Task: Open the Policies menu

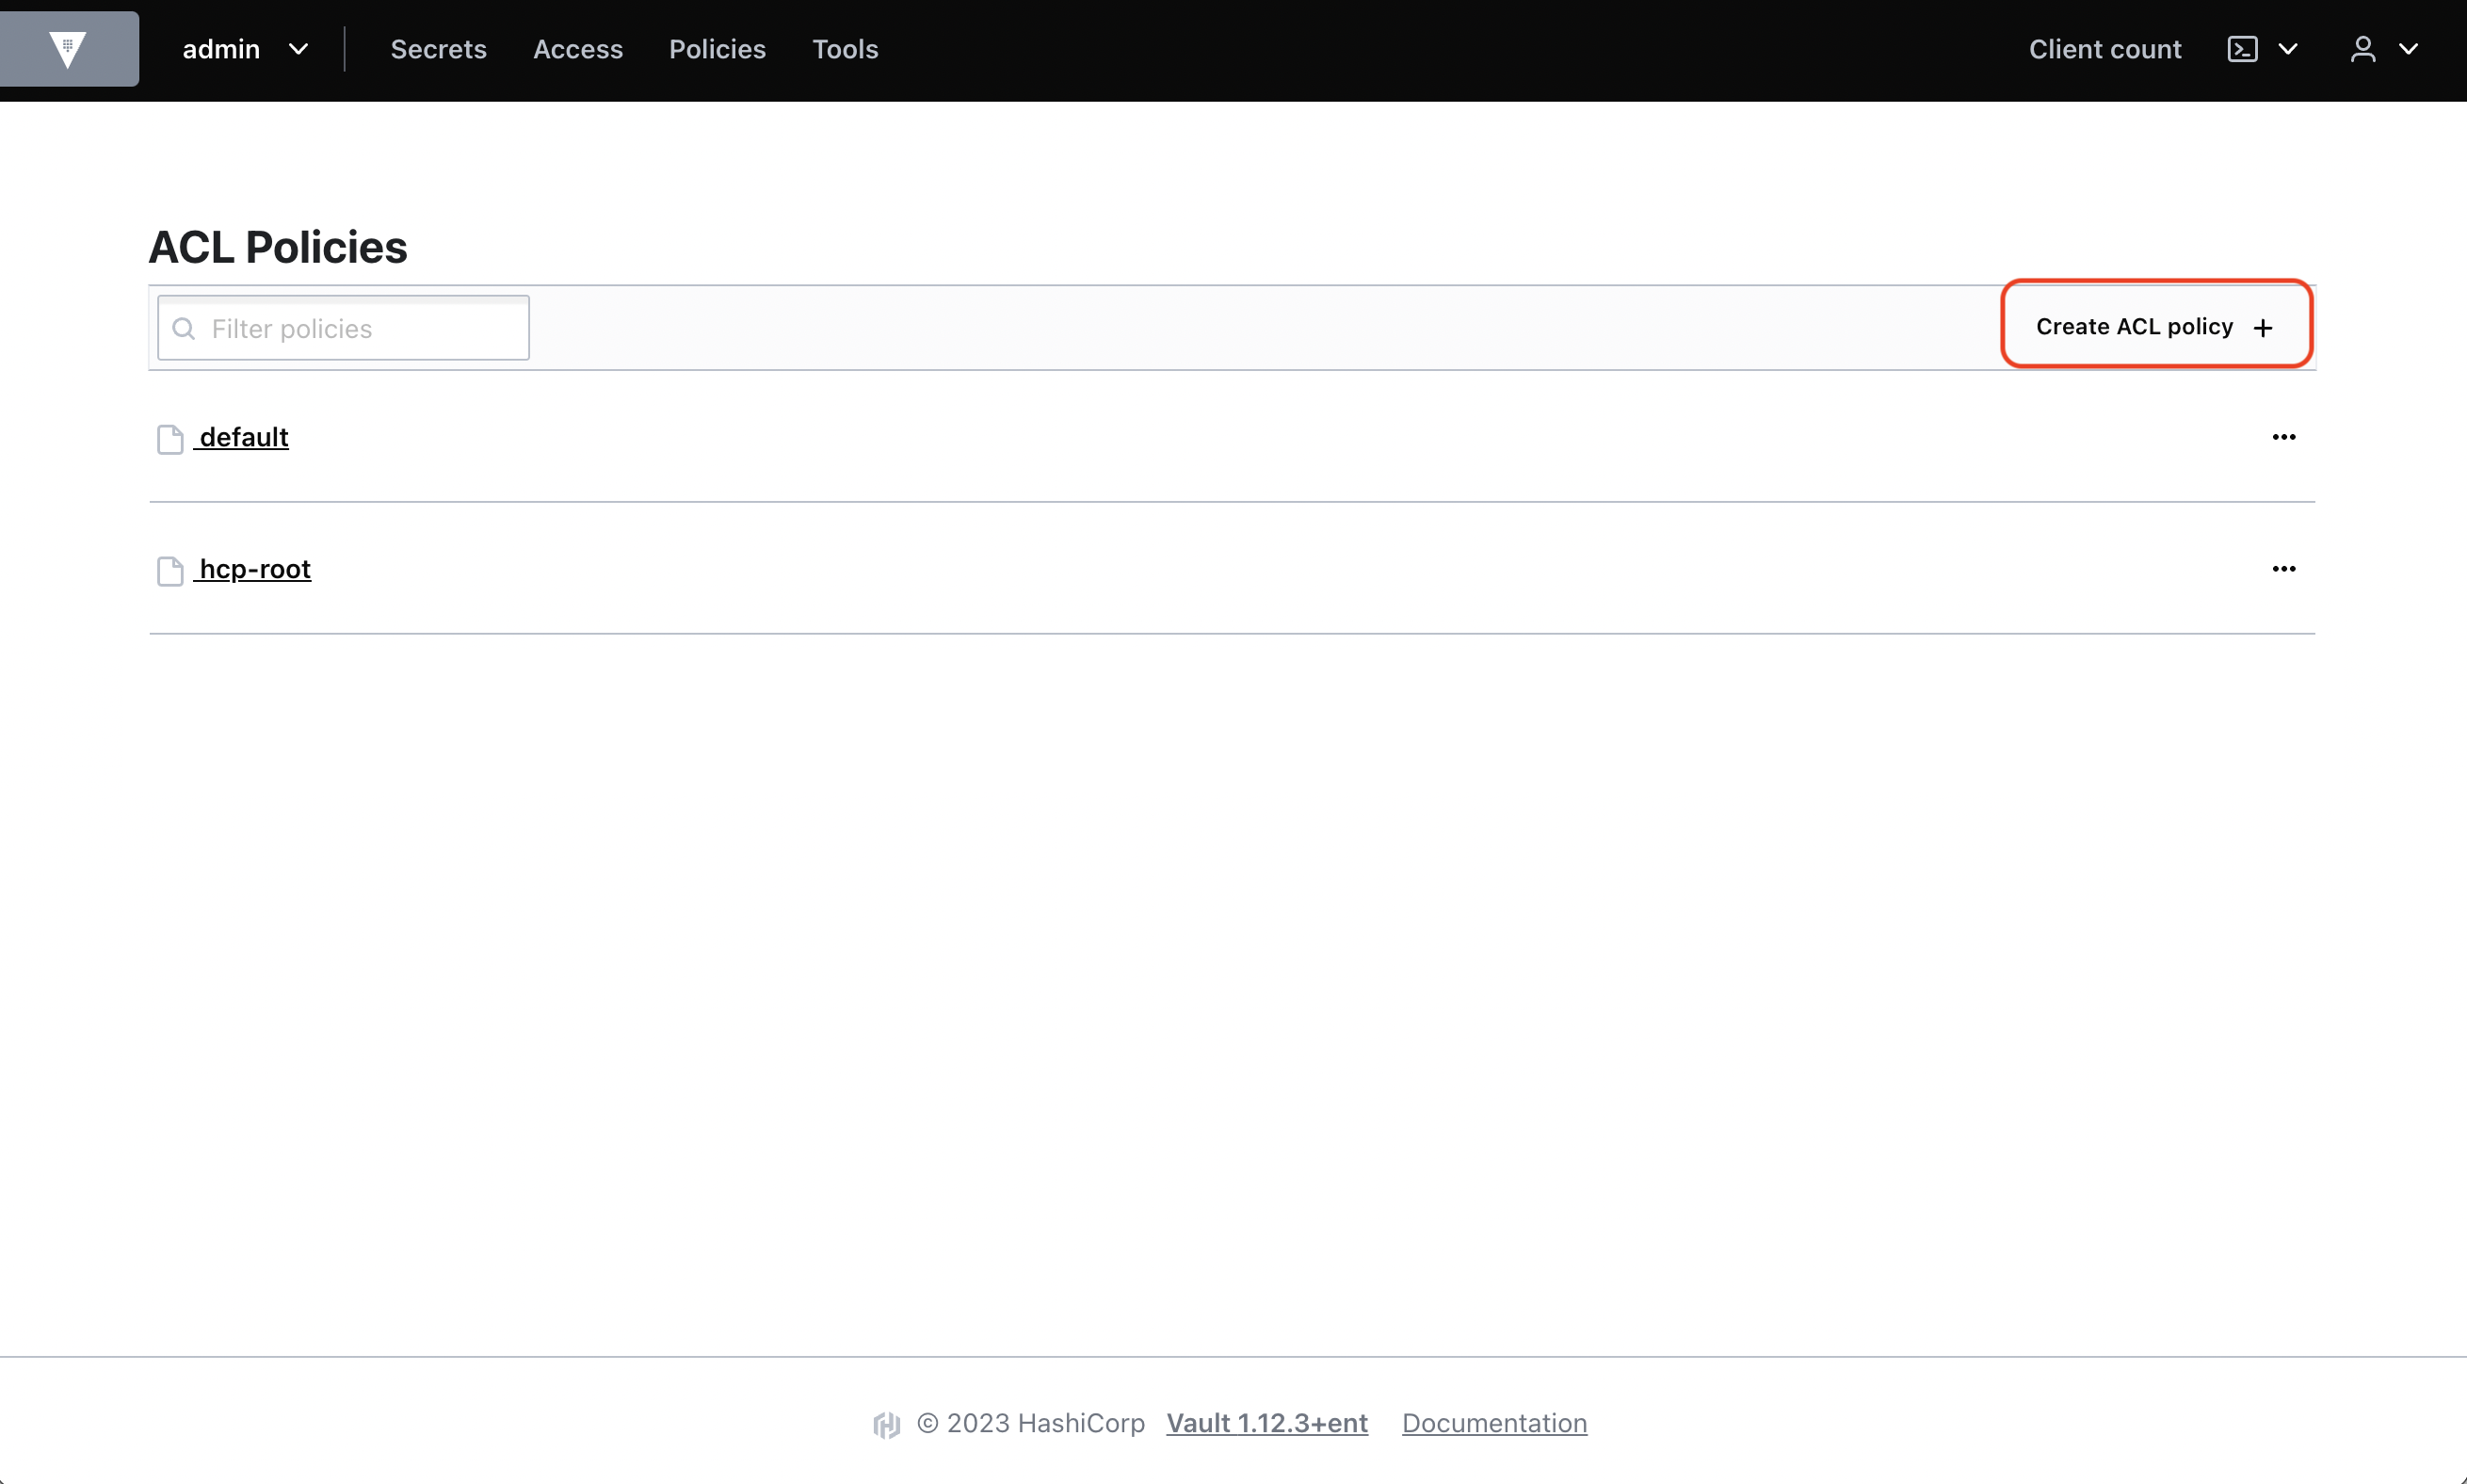Action: tap(717, 49)
